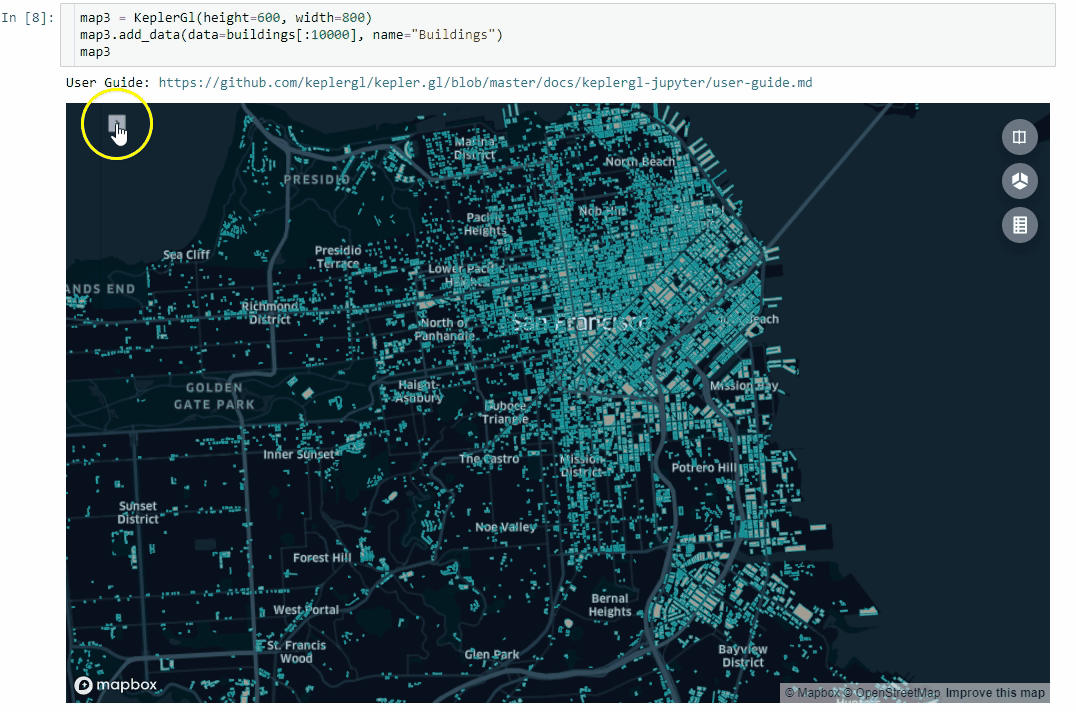Select the In [8] cell prompt

[27, 18]
